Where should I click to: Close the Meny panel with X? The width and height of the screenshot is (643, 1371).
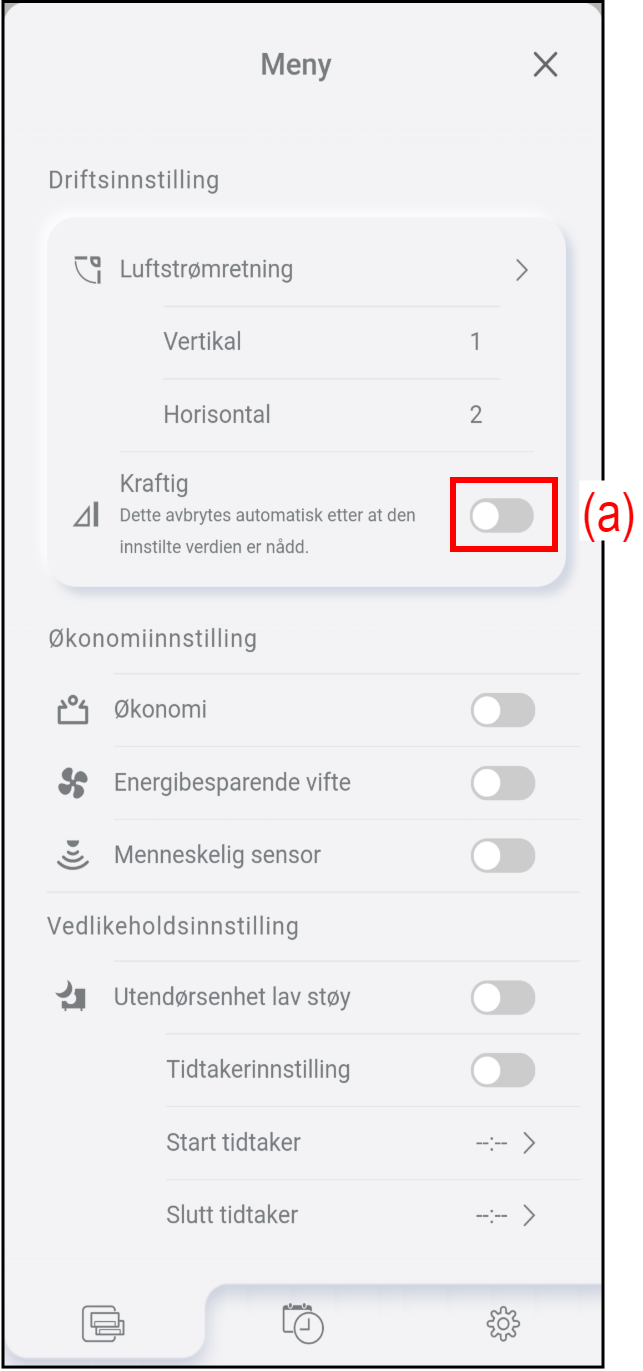(x=545, y=65)
